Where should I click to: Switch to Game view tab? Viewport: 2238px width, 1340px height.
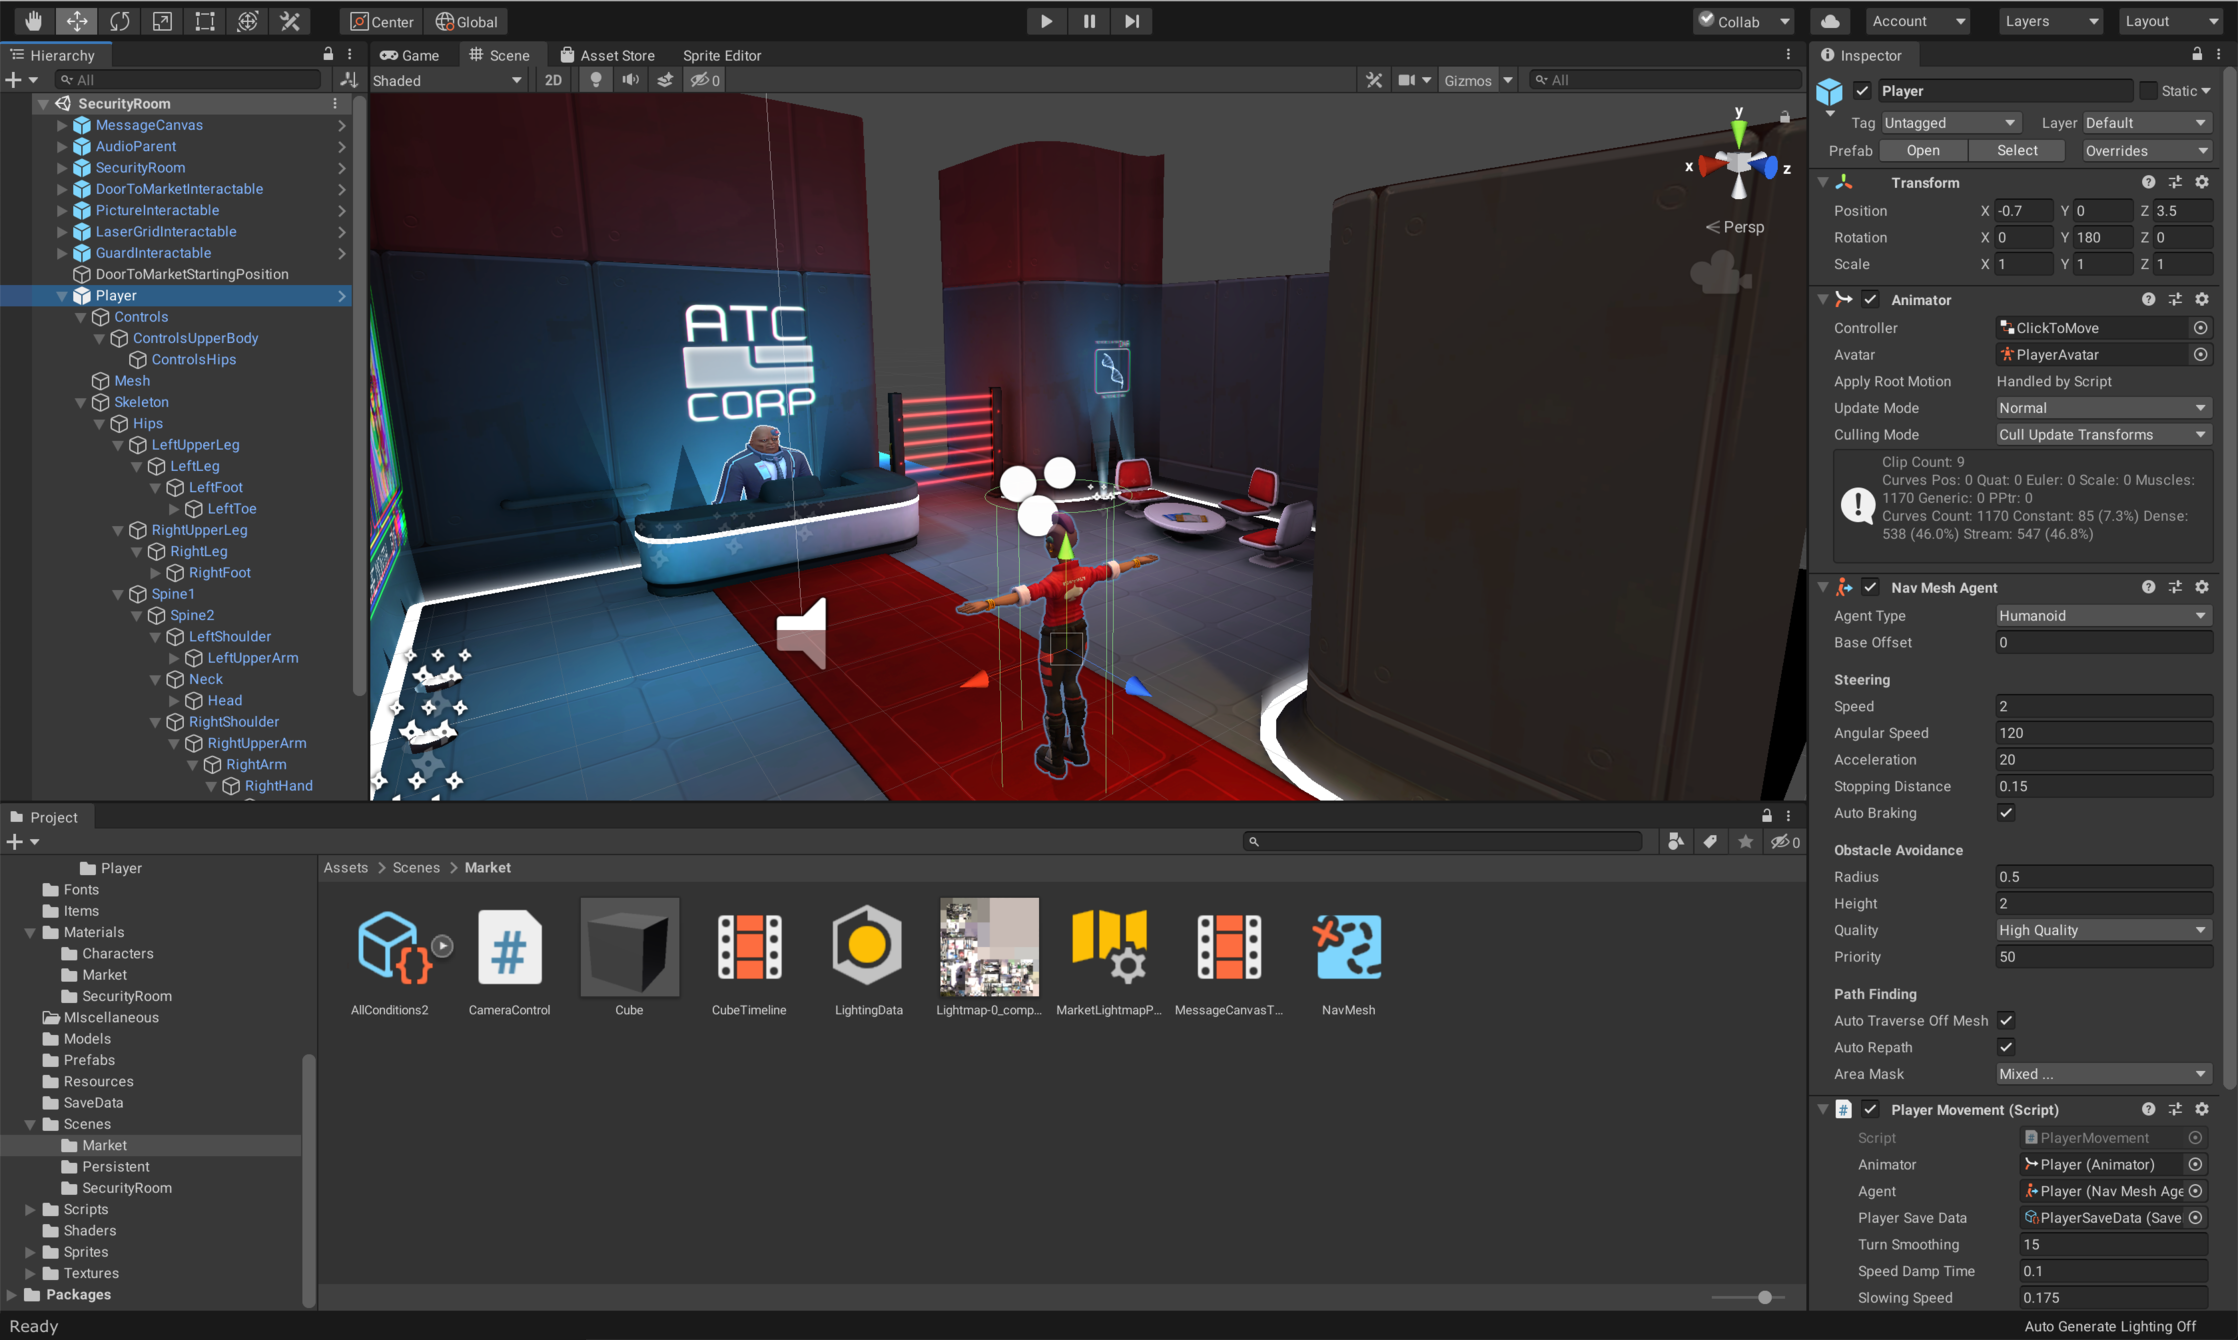(412, 53)
